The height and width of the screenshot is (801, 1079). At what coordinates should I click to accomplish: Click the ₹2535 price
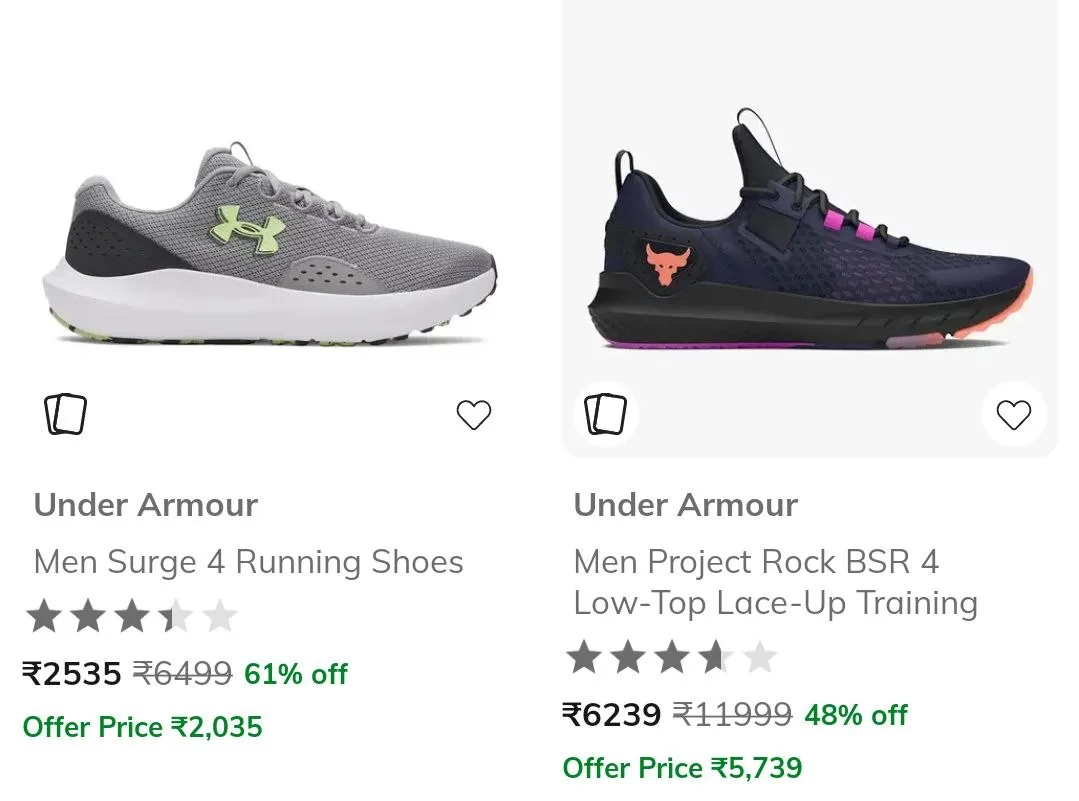(72, 674)
